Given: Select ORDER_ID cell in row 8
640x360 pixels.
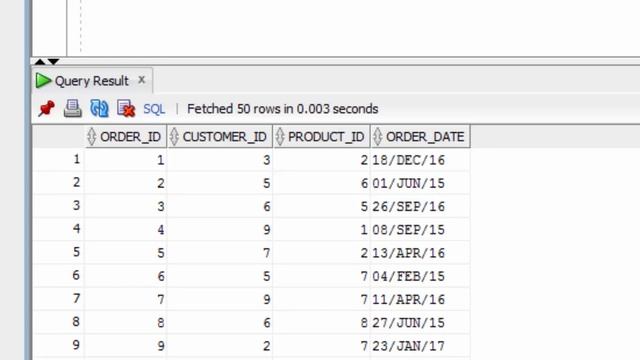Looking at the screenshot, I should point(126,323).
